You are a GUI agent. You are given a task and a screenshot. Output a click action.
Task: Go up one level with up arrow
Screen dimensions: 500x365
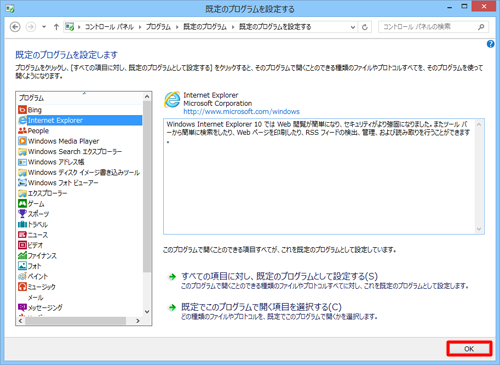click(x=56, y=27)
